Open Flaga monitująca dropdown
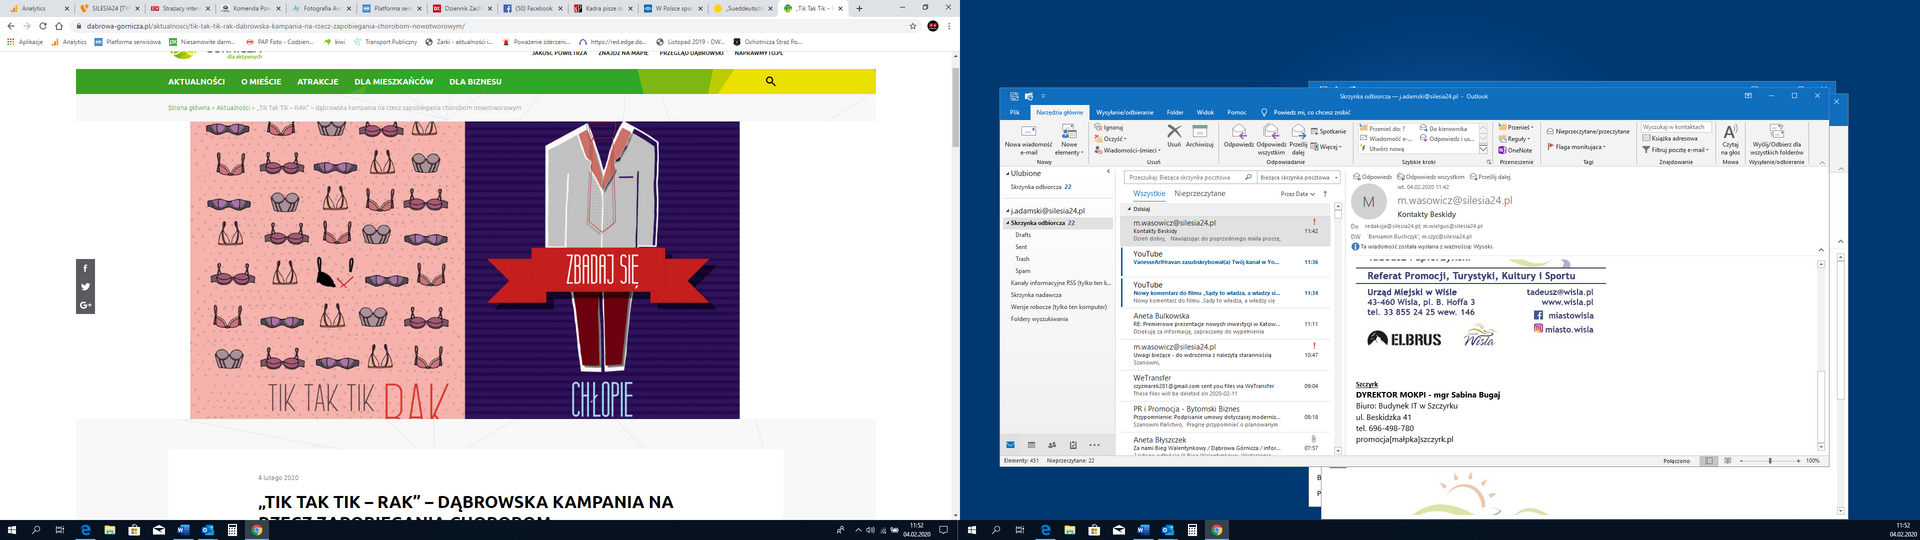The height and width of the screenshot is (540, 1920). pos(1576,147)
